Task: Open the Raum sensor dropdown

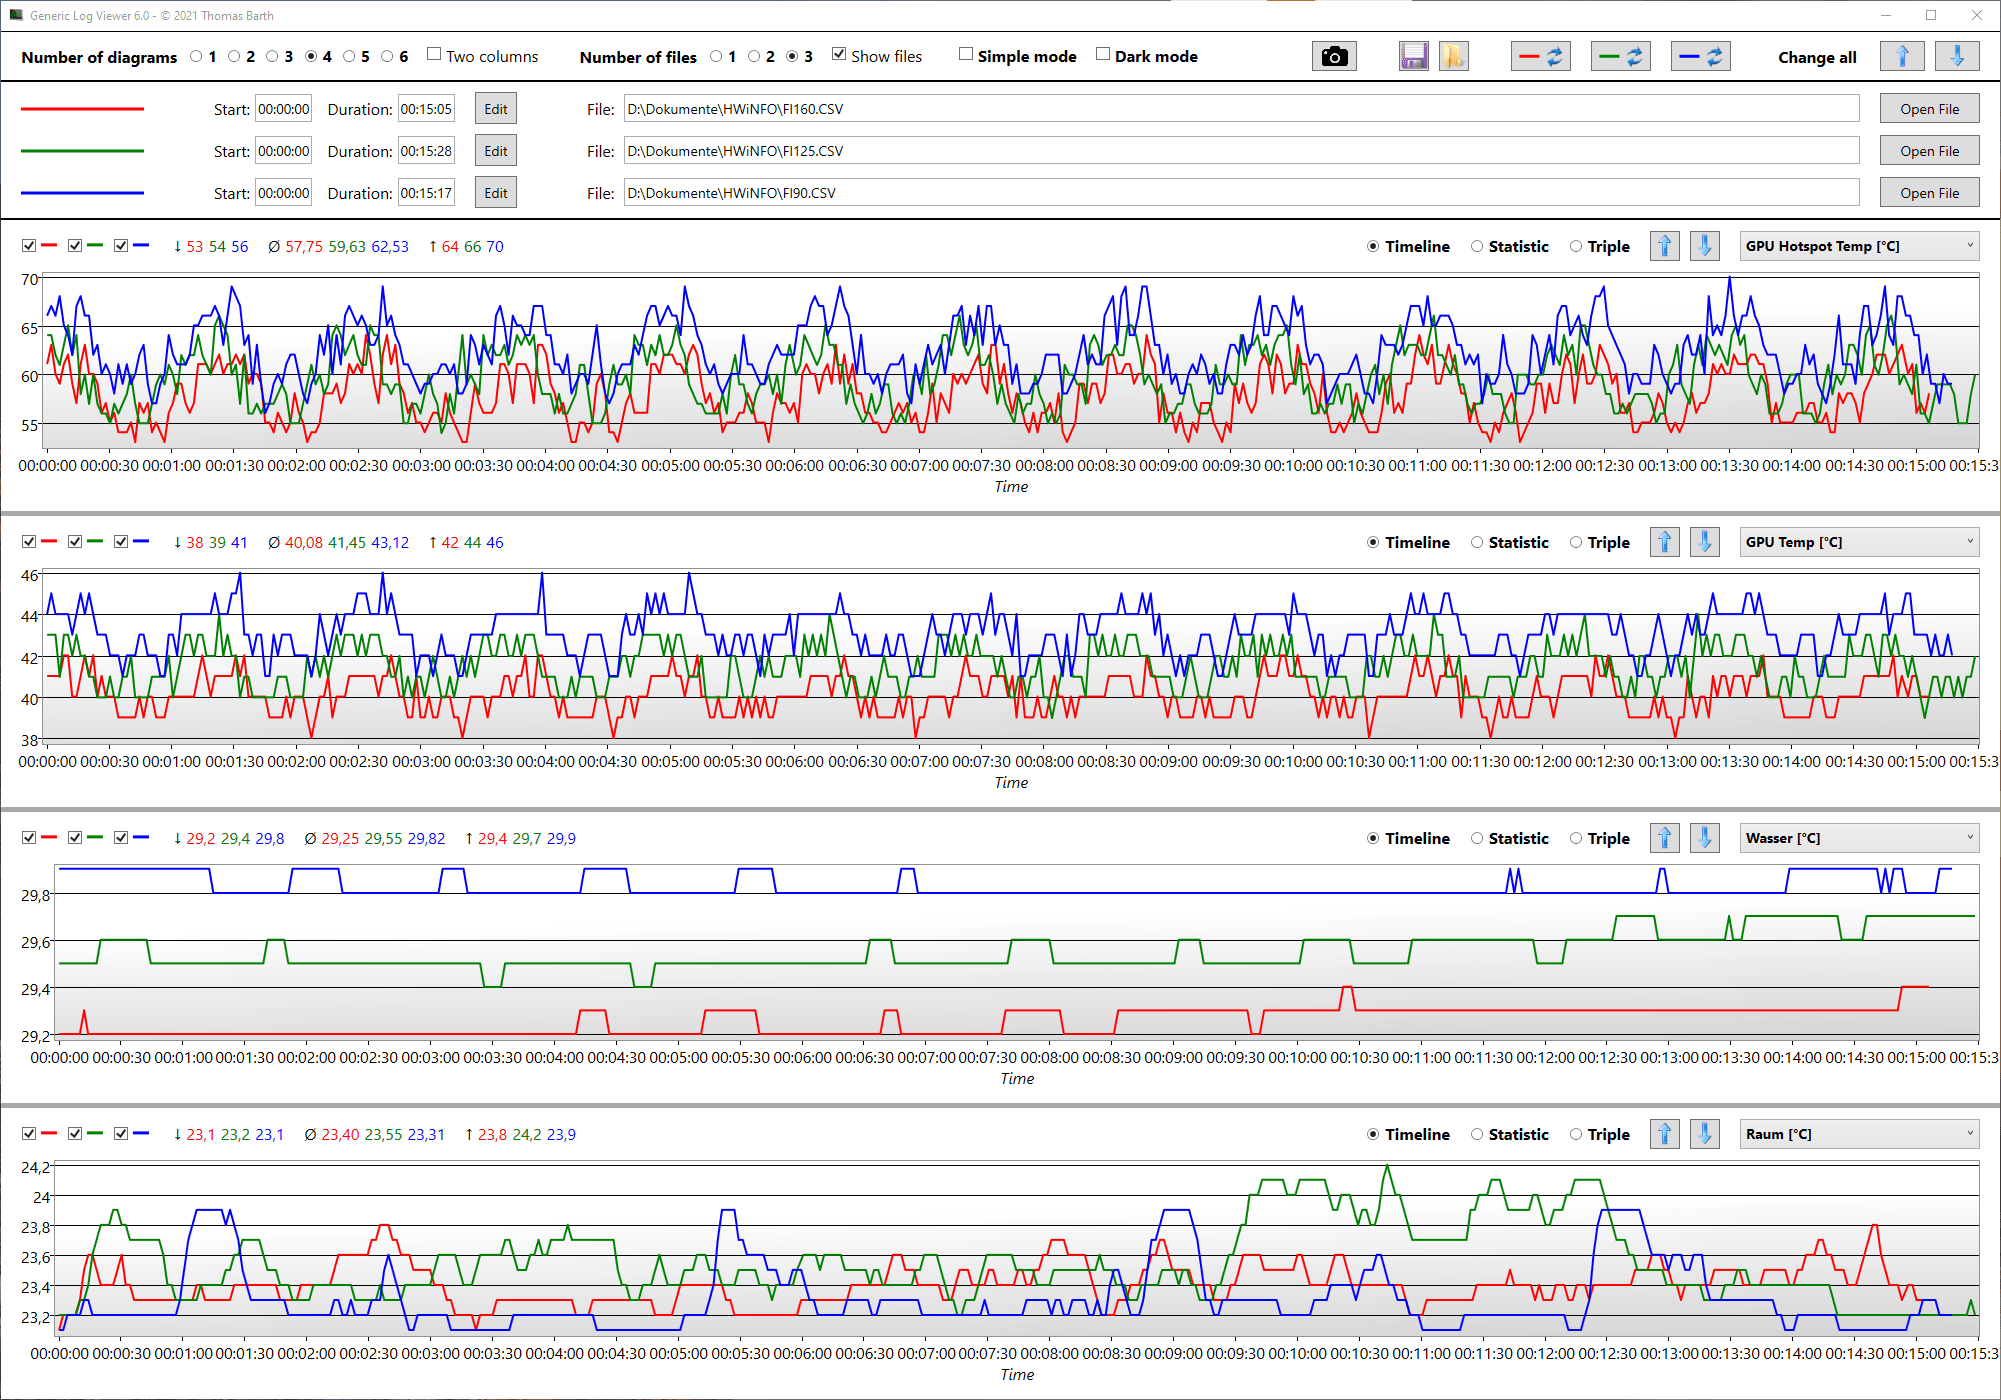Action: (1859, 1134)
